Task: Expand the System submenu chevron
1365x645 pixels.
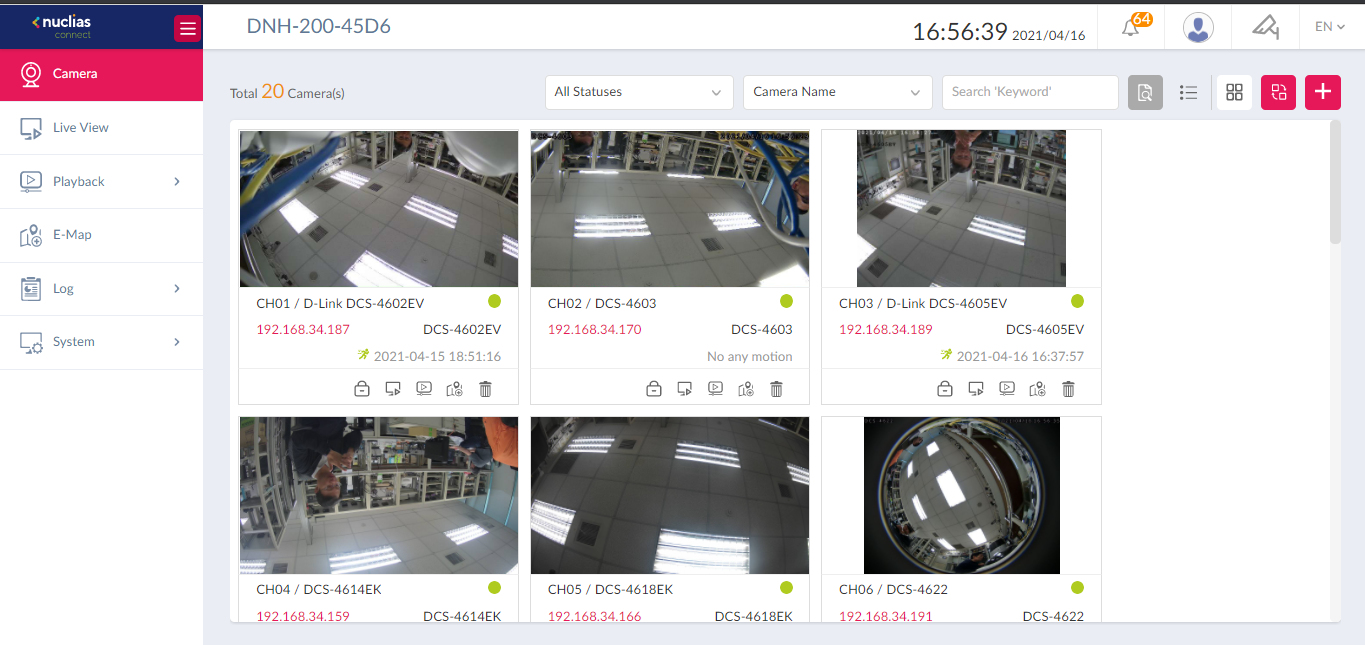Action: tap(177, 341)
